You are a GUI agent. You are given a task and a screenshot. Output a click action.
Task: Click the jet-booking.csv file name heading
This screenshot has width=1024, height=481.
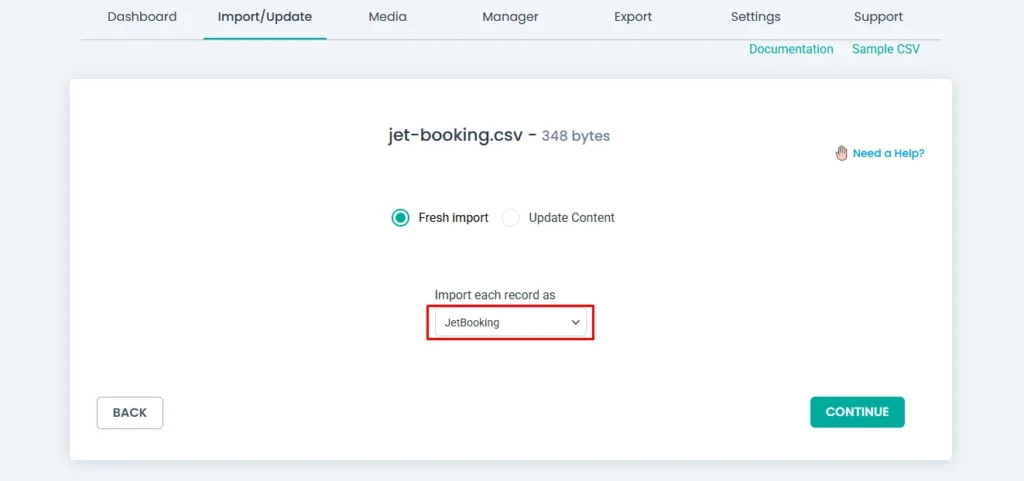click(455, 135)
